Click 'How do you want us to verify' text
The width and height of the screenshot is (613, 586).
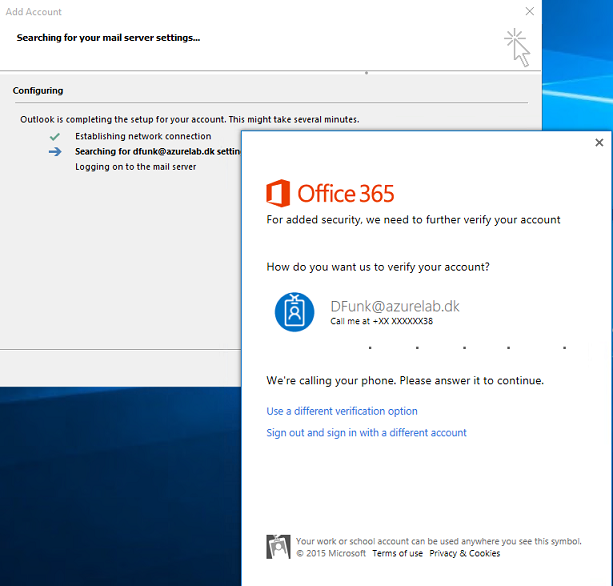point(378,267)
